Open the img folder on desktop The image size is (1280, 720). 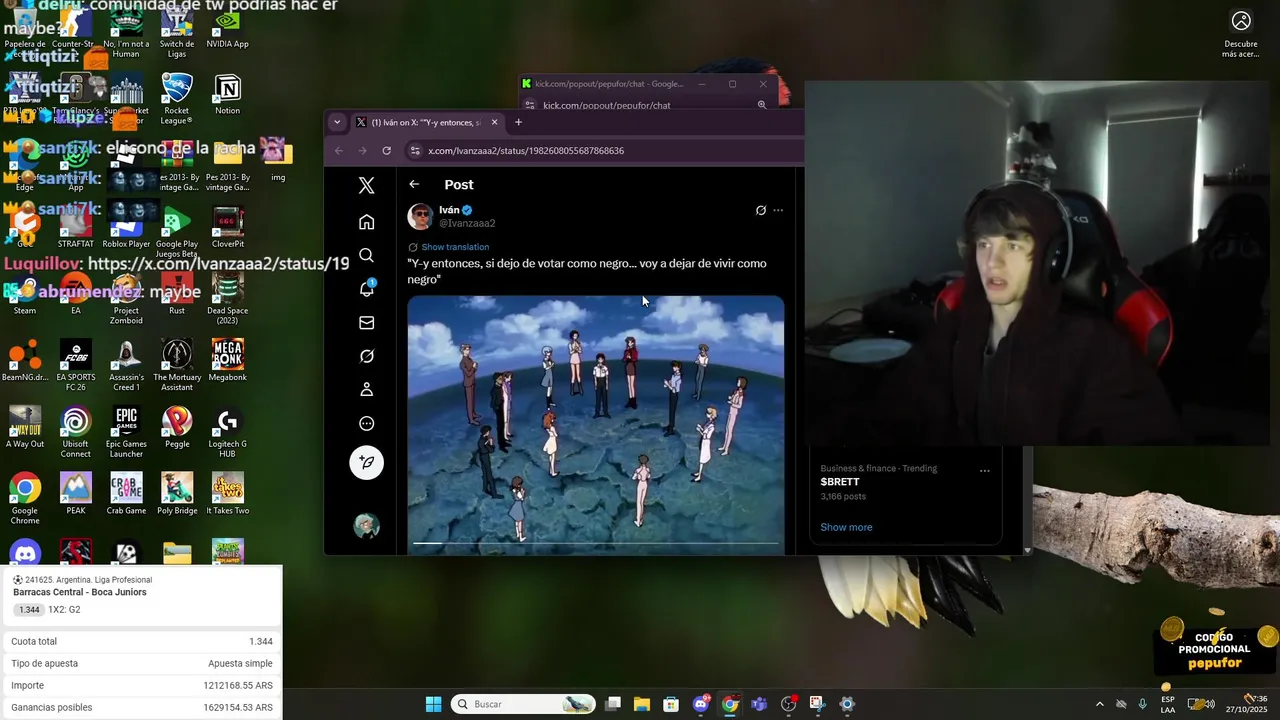(x=278, y=160)
